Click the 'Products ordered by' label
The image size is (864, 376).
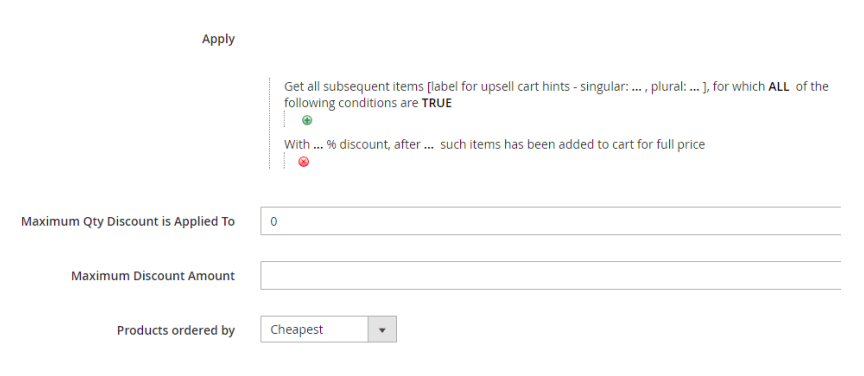176,330
